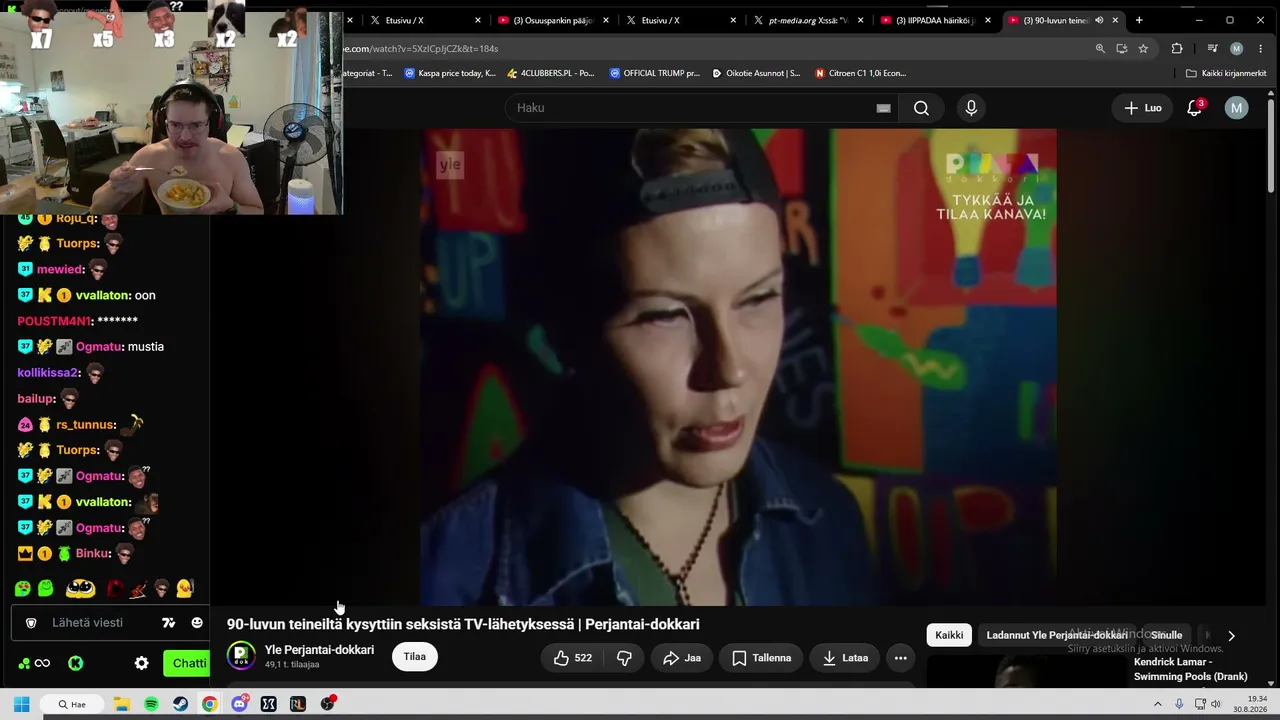
Task: Open the Yle Perjantai-dokkari channel avatar
Action: tap(241, 656)
